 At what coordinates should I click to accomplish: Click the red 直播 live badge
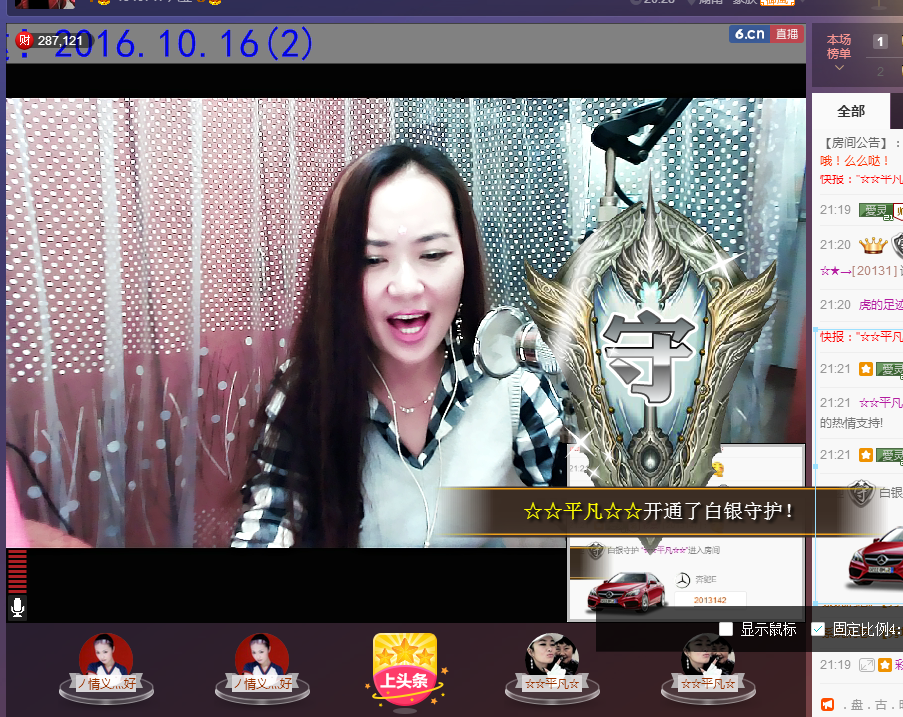[787, 34]
